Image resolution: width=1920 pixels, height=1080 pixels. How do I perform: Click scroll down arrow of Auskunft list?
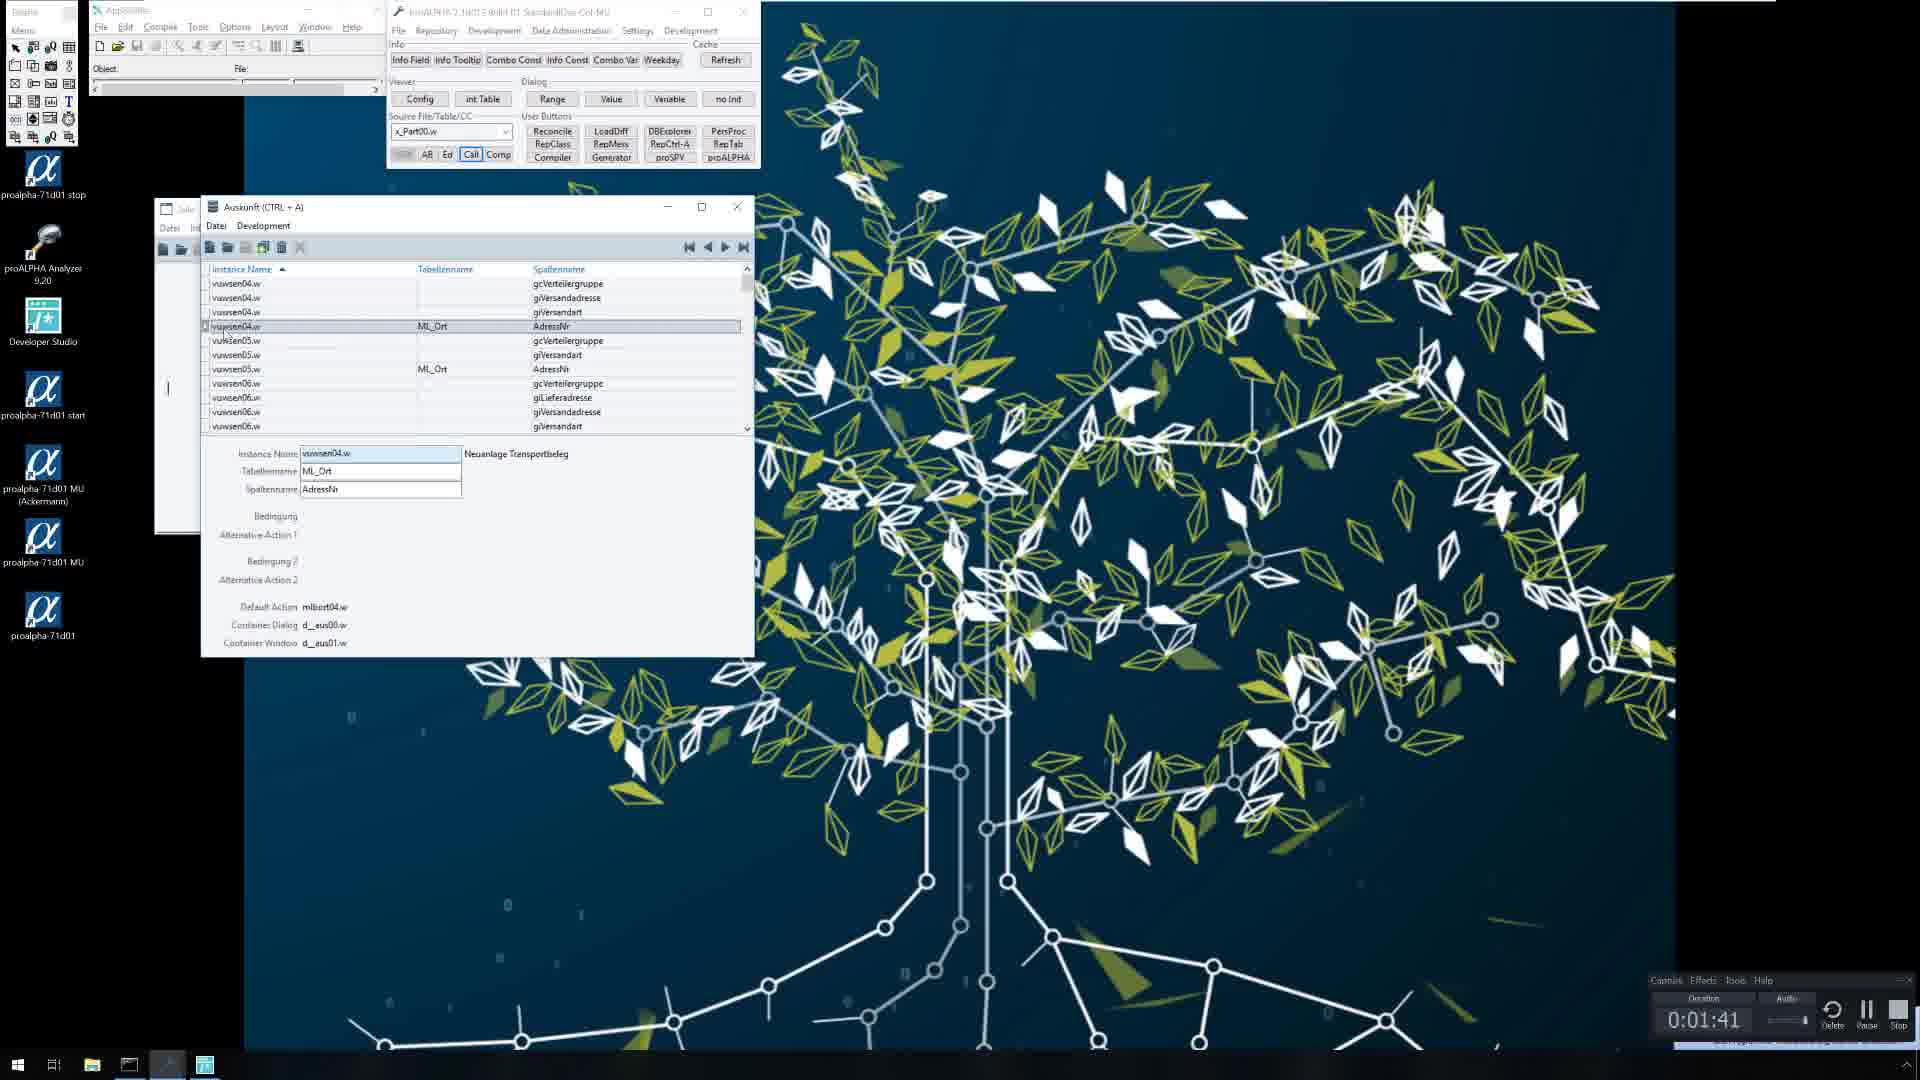pos(747,428)
